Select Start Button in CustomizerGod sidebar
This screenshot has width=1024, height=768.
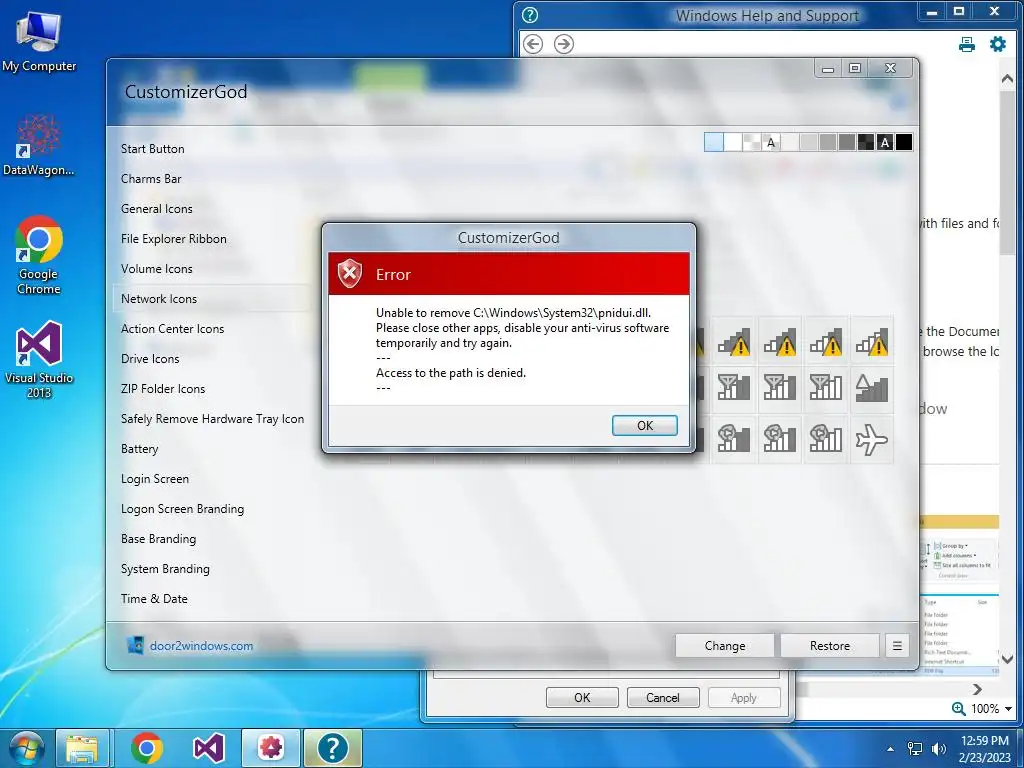[x=152, y=149]
